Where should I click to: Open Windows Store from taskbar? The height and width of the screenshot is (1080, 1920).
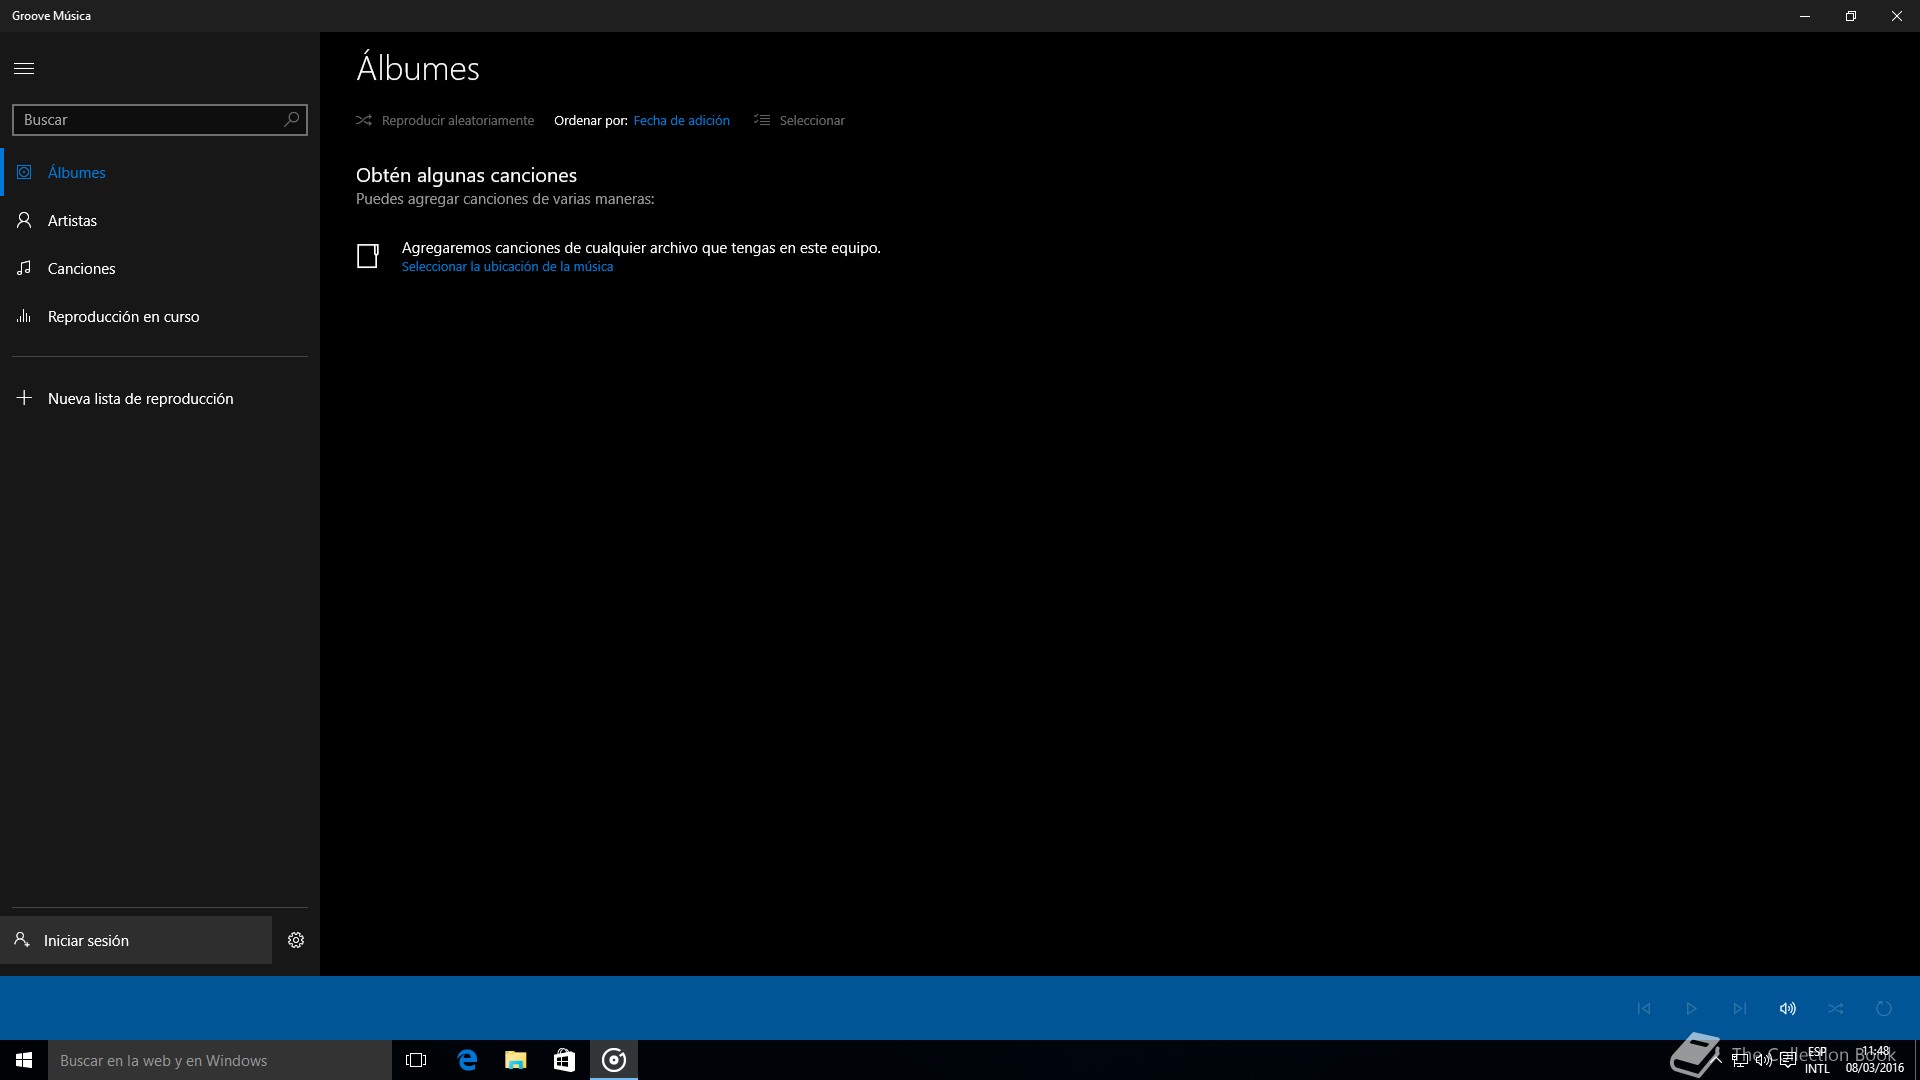tap(564, 1060)
